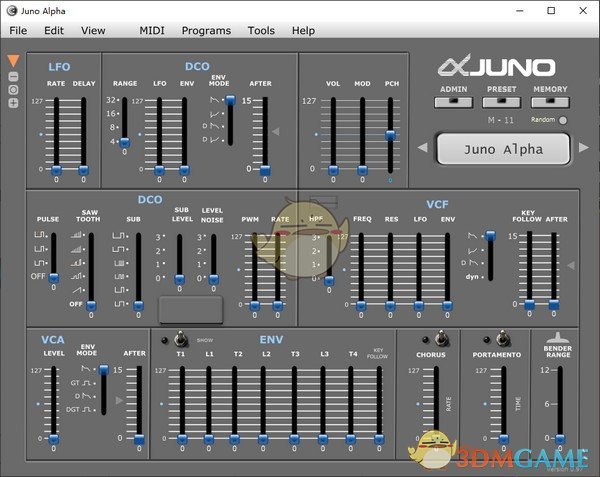Expand the VCF panel side arrow
Viewport: 600px width, 477px height.
[x=569, y=265]
